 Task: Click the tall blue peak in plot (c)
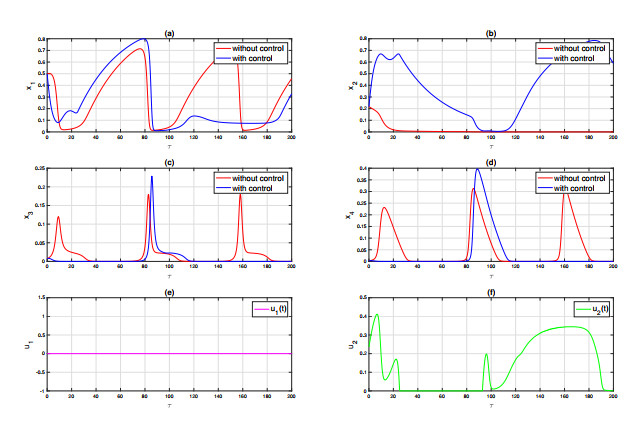(151, 178)
